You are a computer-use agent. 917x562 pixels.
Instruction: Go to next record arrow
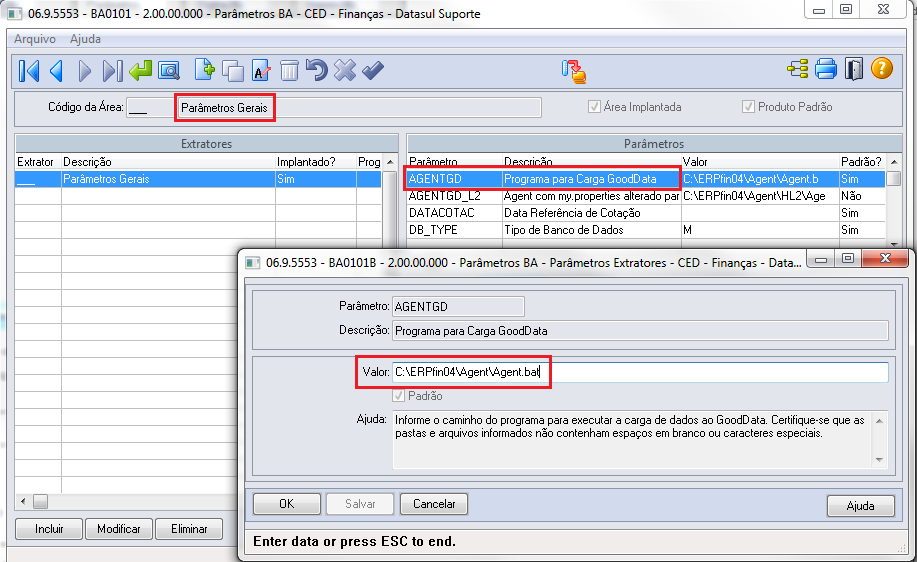[x=85, y=71]
